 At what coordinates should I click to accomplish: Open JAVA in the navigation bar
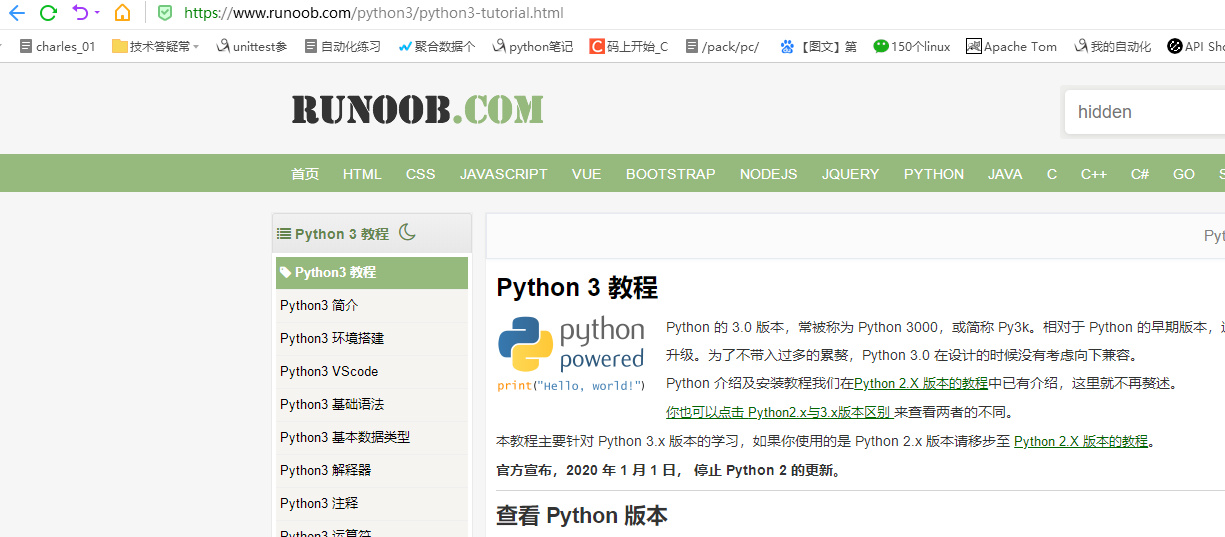1005,174
